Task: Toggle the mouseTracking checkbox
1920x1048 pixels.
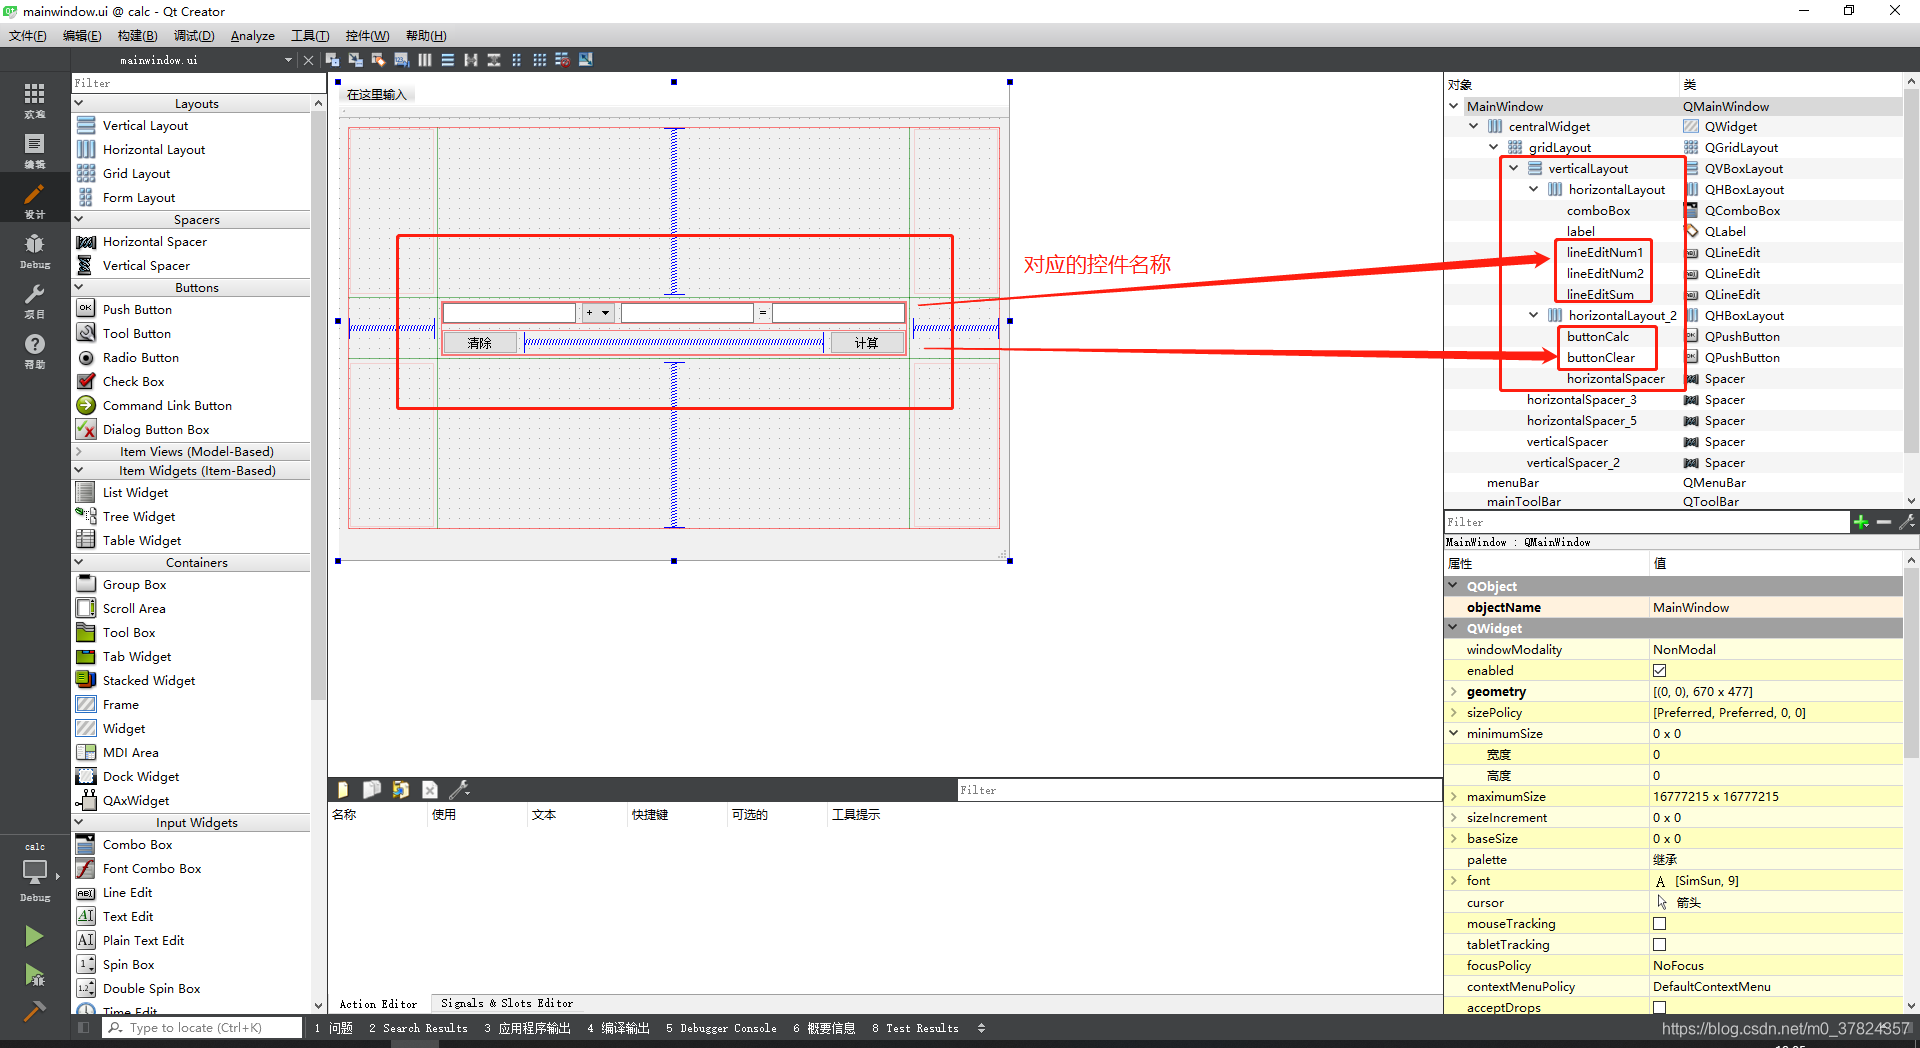Action: [x=1660, y=924]
